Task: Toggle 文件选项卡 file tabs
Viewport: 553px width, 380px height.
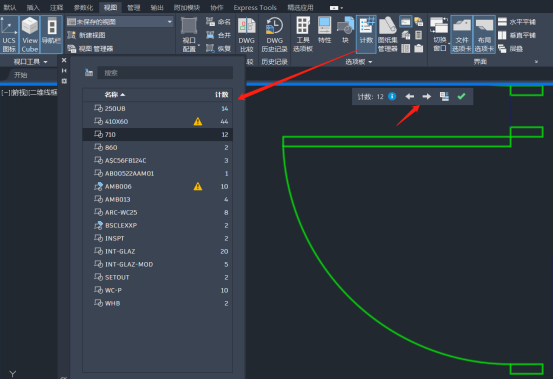Action: pyautogui.click(x=461, y=35)
